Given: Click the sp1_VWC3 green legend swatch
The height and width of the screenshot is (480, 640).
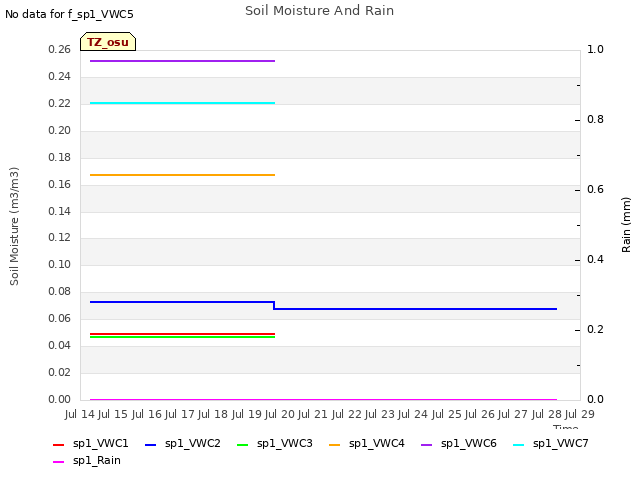Looking at the screenshot, I should (242, 444).
